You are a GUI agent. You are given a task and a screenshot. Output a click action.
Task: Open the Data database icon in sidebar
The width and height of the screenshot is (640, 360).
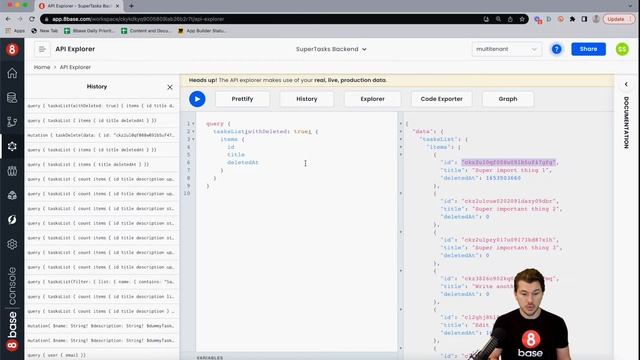coord(12,98)
